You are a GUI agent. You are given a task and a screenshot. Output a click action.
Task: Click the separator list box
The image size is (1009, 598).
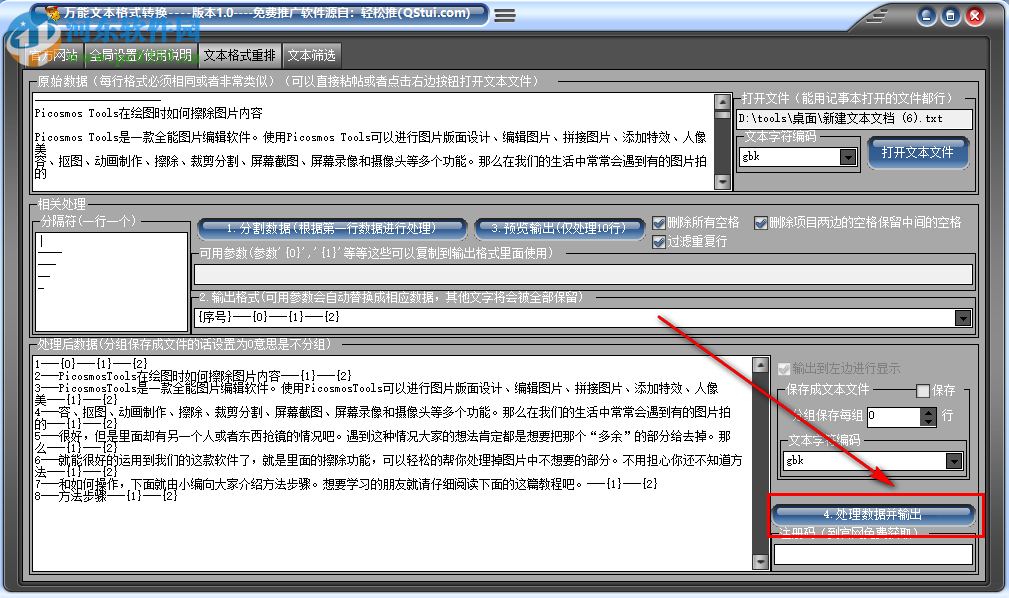[111, 281]
